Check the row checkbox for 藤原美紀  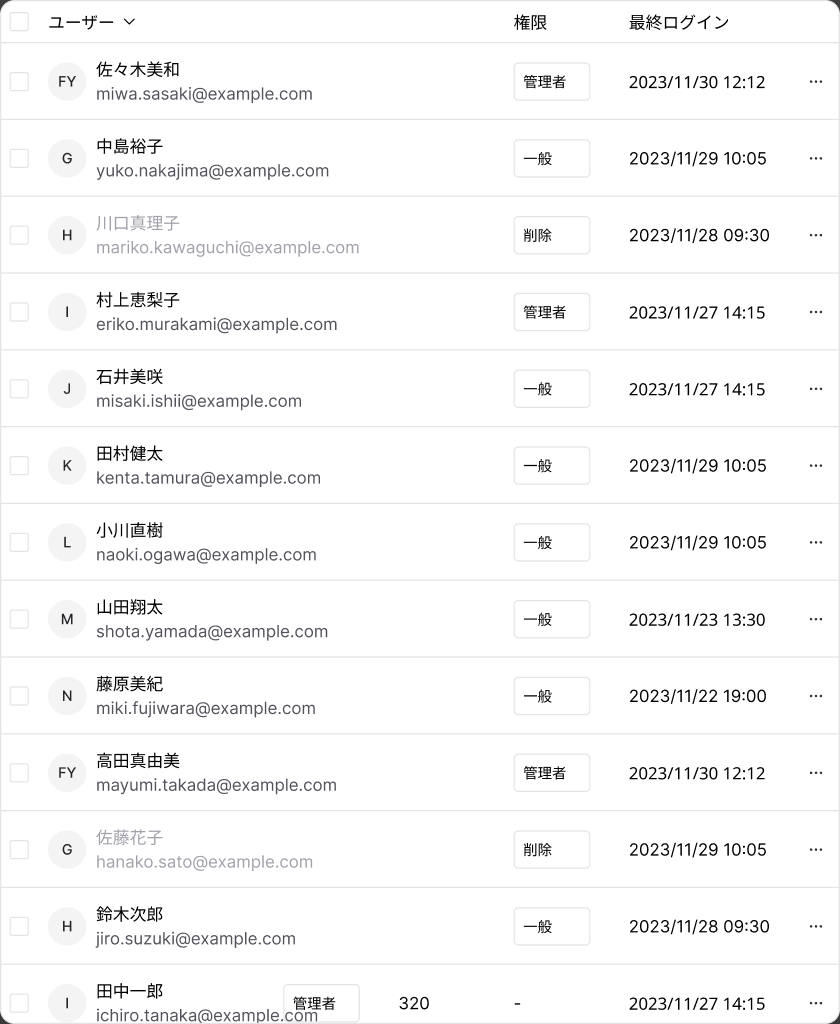point(20,696)
